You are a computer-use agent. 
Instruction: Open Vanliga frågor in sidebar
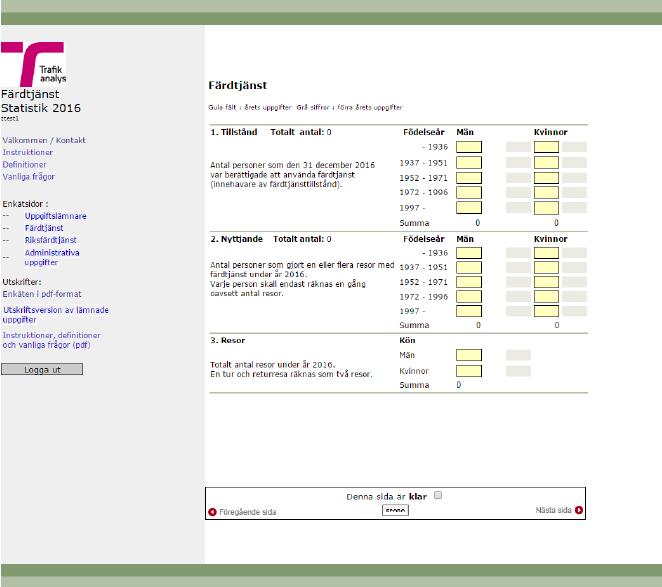tap(28, 177)
